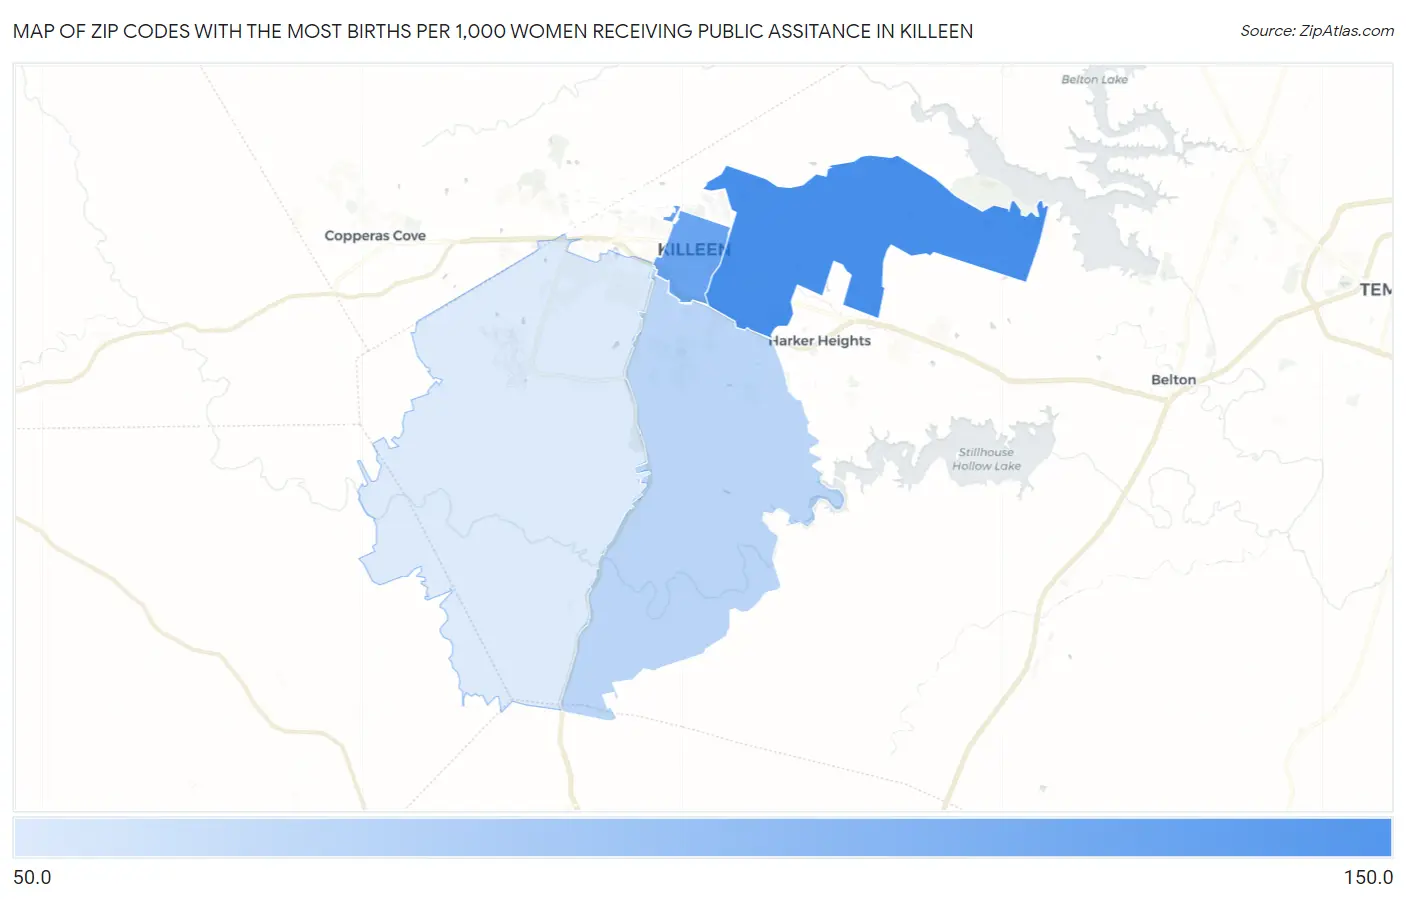Click the 150.0 legend maximum value

[1368, 877]
